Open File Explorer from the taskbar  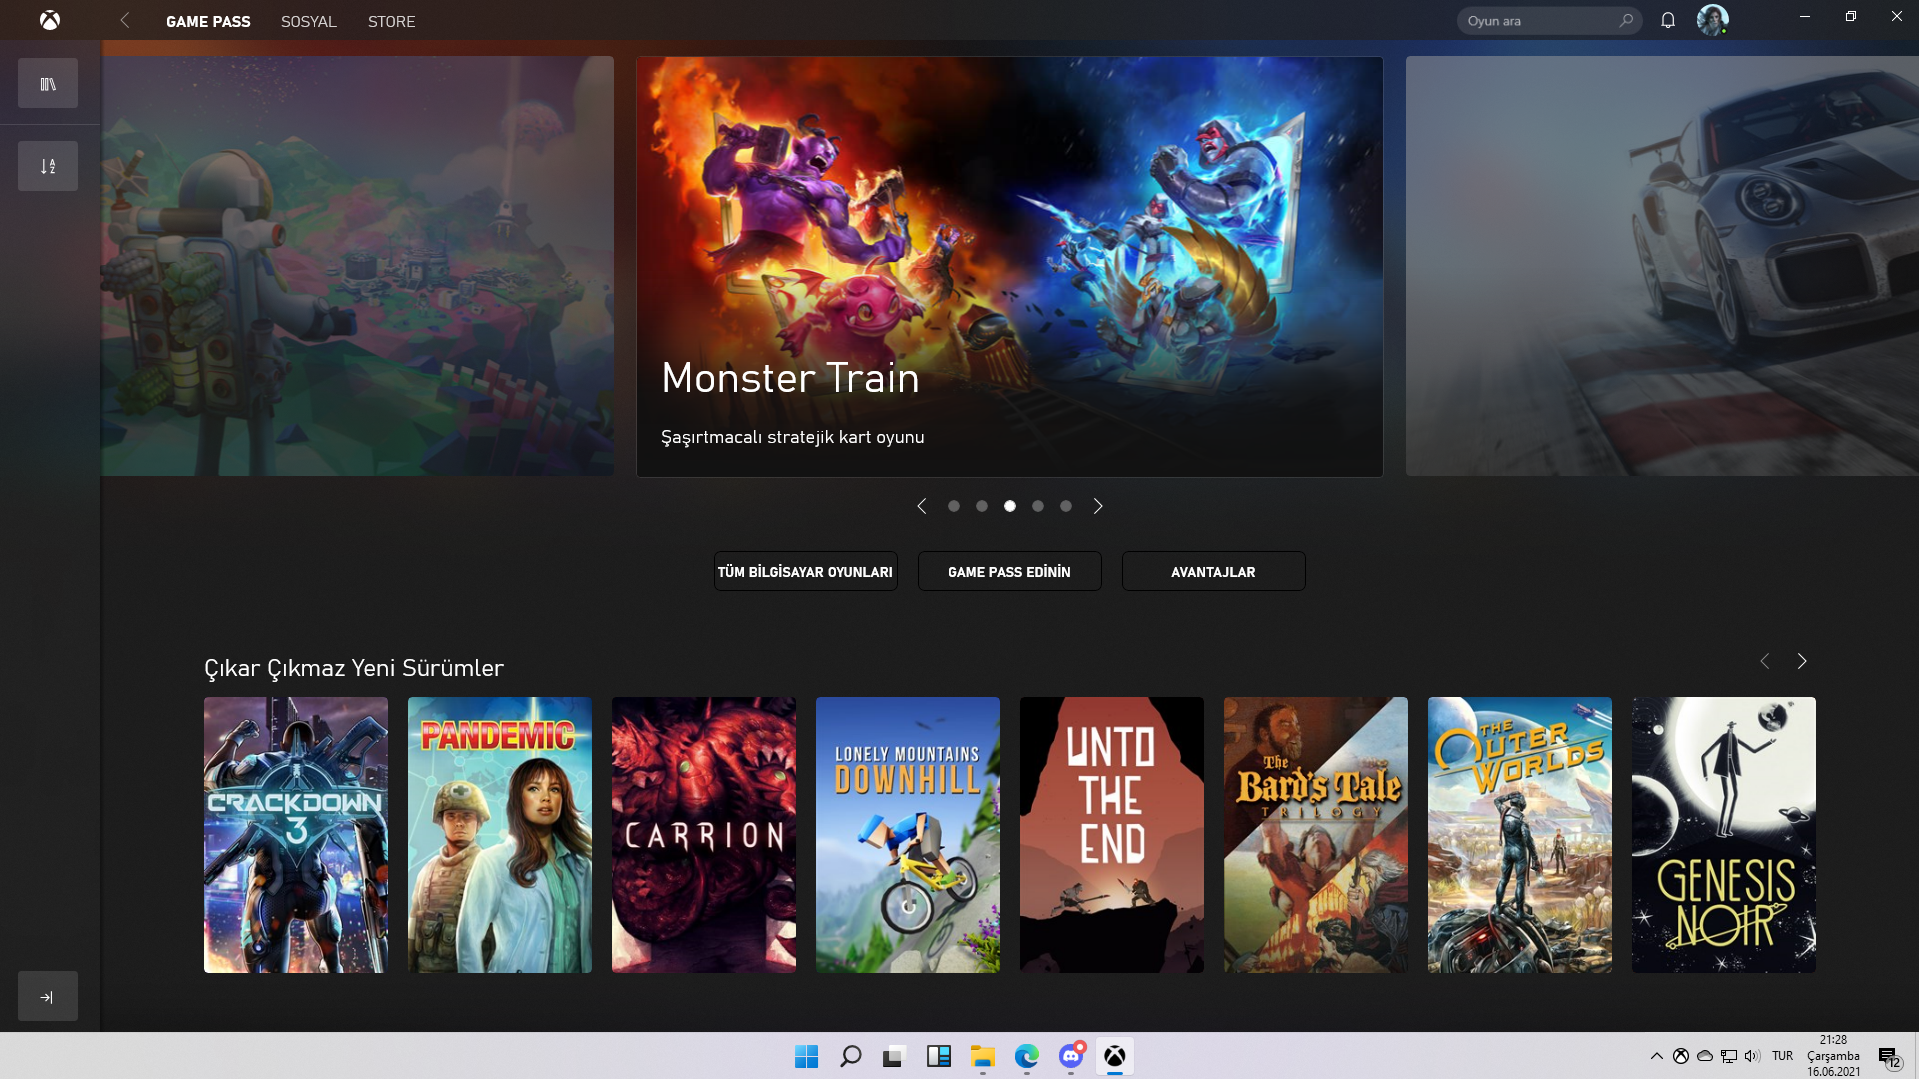point(983,1056)
